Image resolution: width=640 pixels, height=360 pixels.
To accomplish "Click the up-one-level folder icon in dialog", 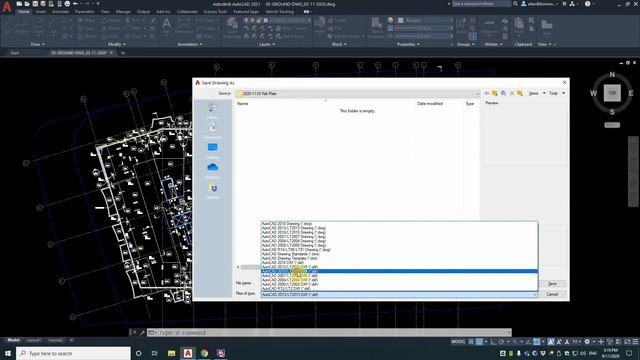I will pyautogui.click(x=495, y=93).
